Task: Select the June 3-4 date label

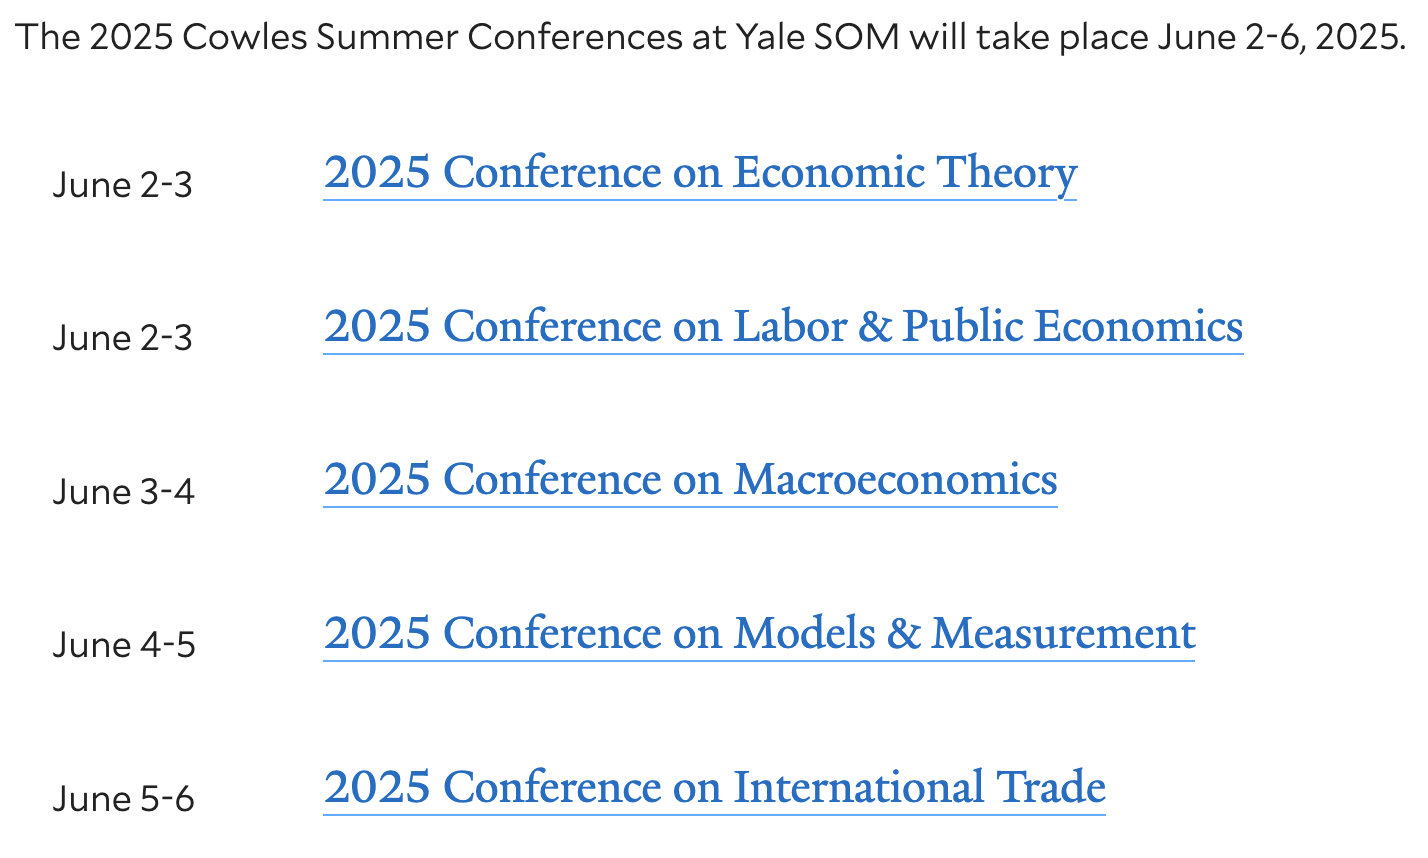Action: [123, 492]
